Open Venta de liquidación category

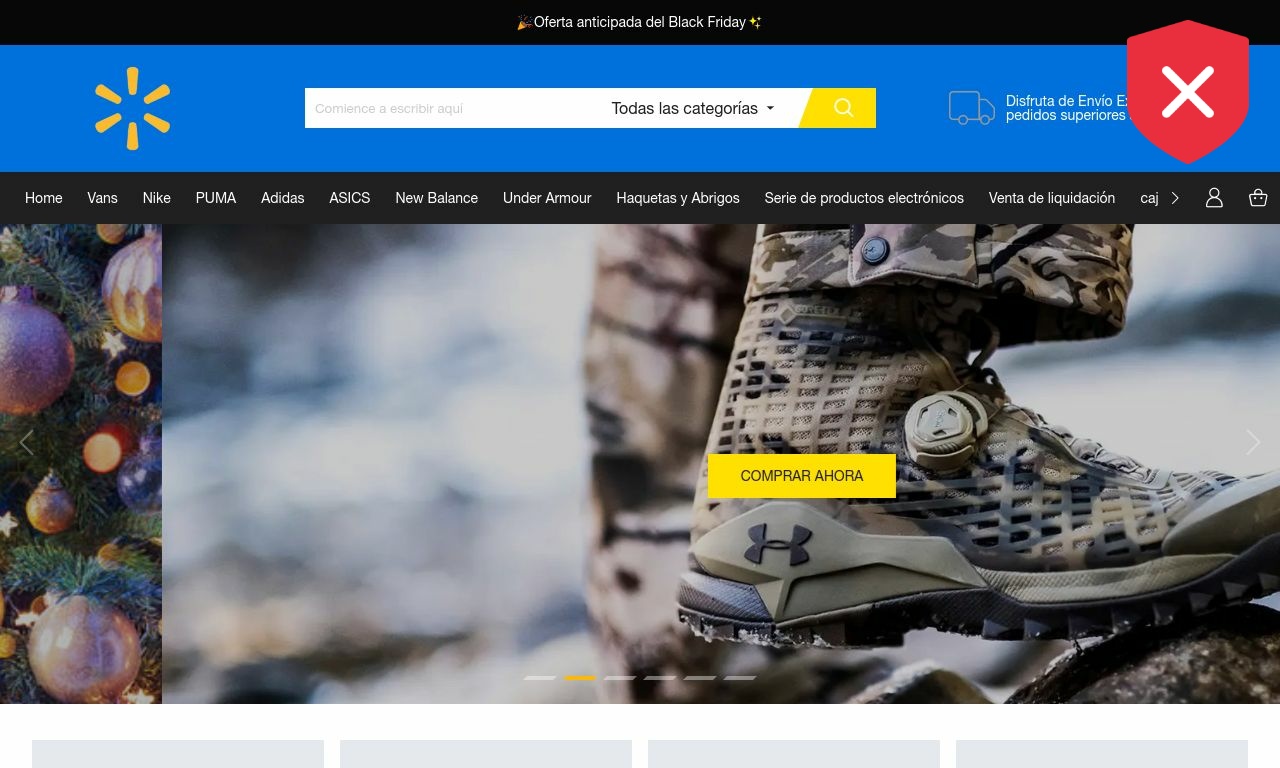coord(1052,198)
